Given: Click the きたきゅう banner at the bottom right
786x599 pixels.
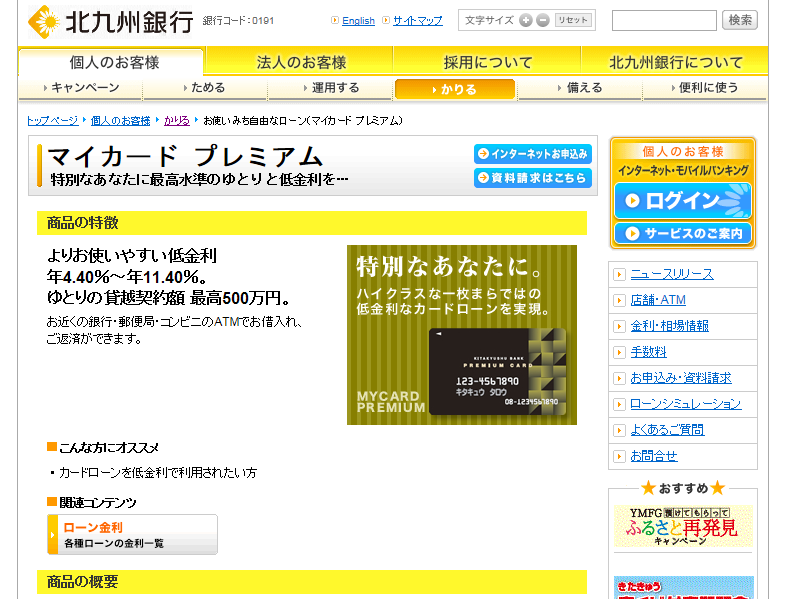Looking at the screenshot, I should click(683, 587).
